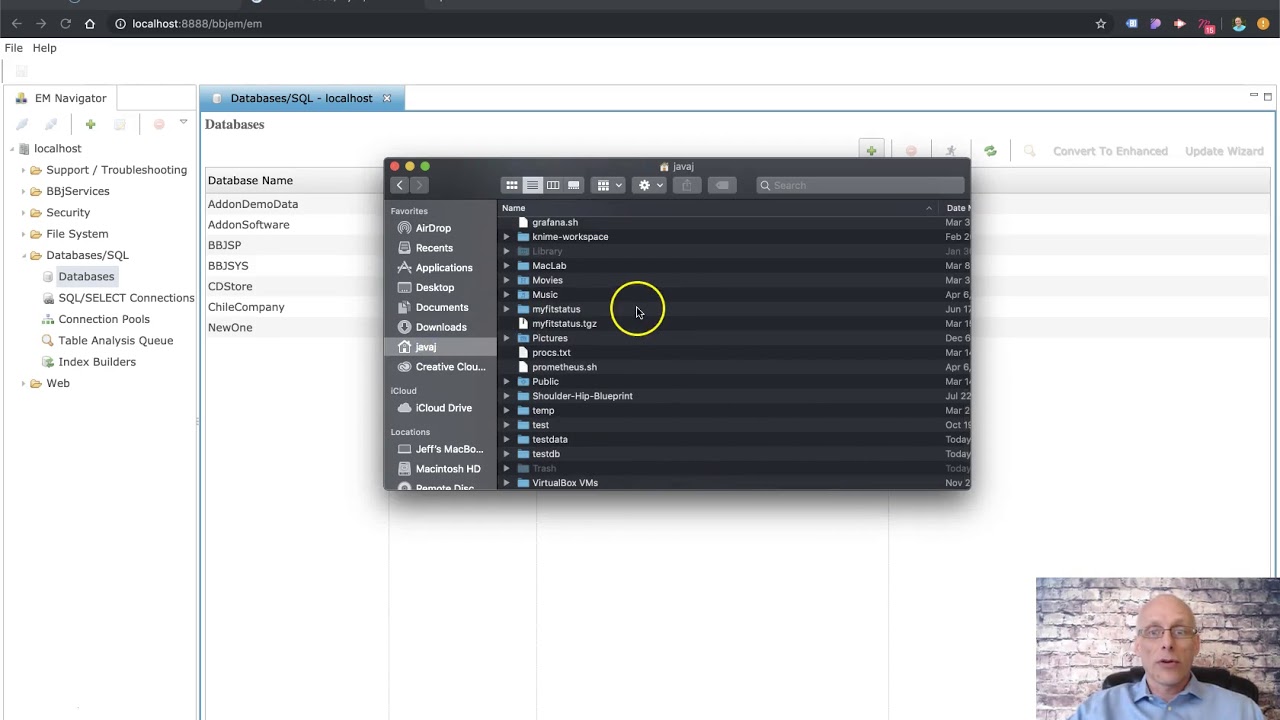Viewport: 1280px width, 720px height.
Task: Expand Support / Troubleshooting tree node
Action: pyautogui.click(x=23, y=170)
